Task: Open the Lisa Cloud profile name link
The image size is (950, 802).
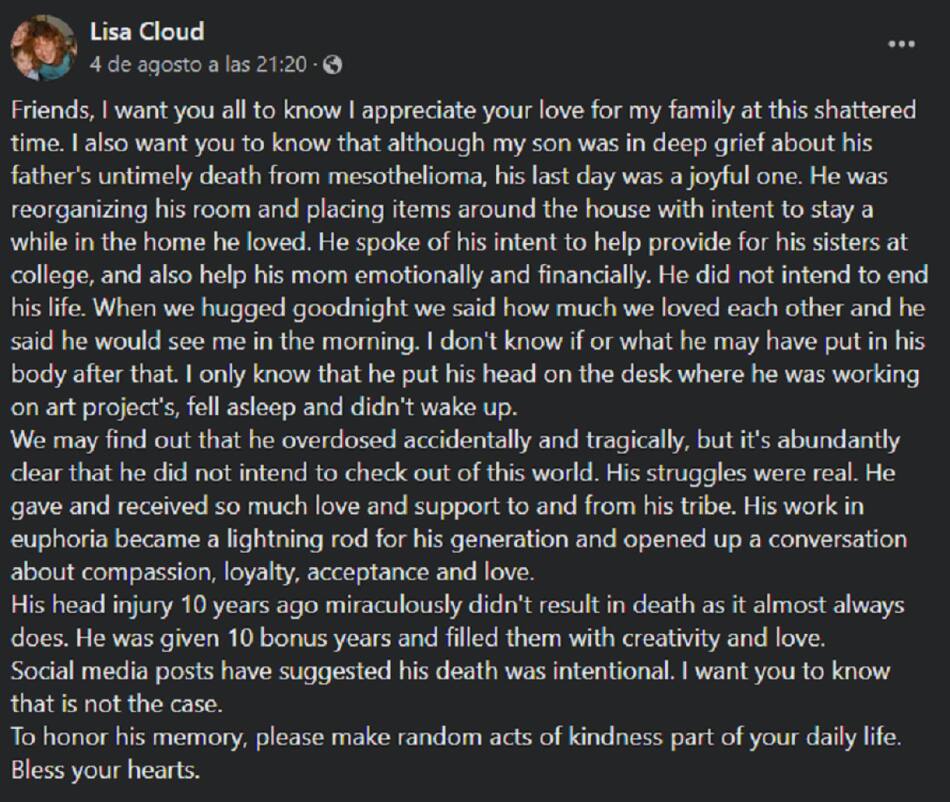Action: click(x=147, y=31)
